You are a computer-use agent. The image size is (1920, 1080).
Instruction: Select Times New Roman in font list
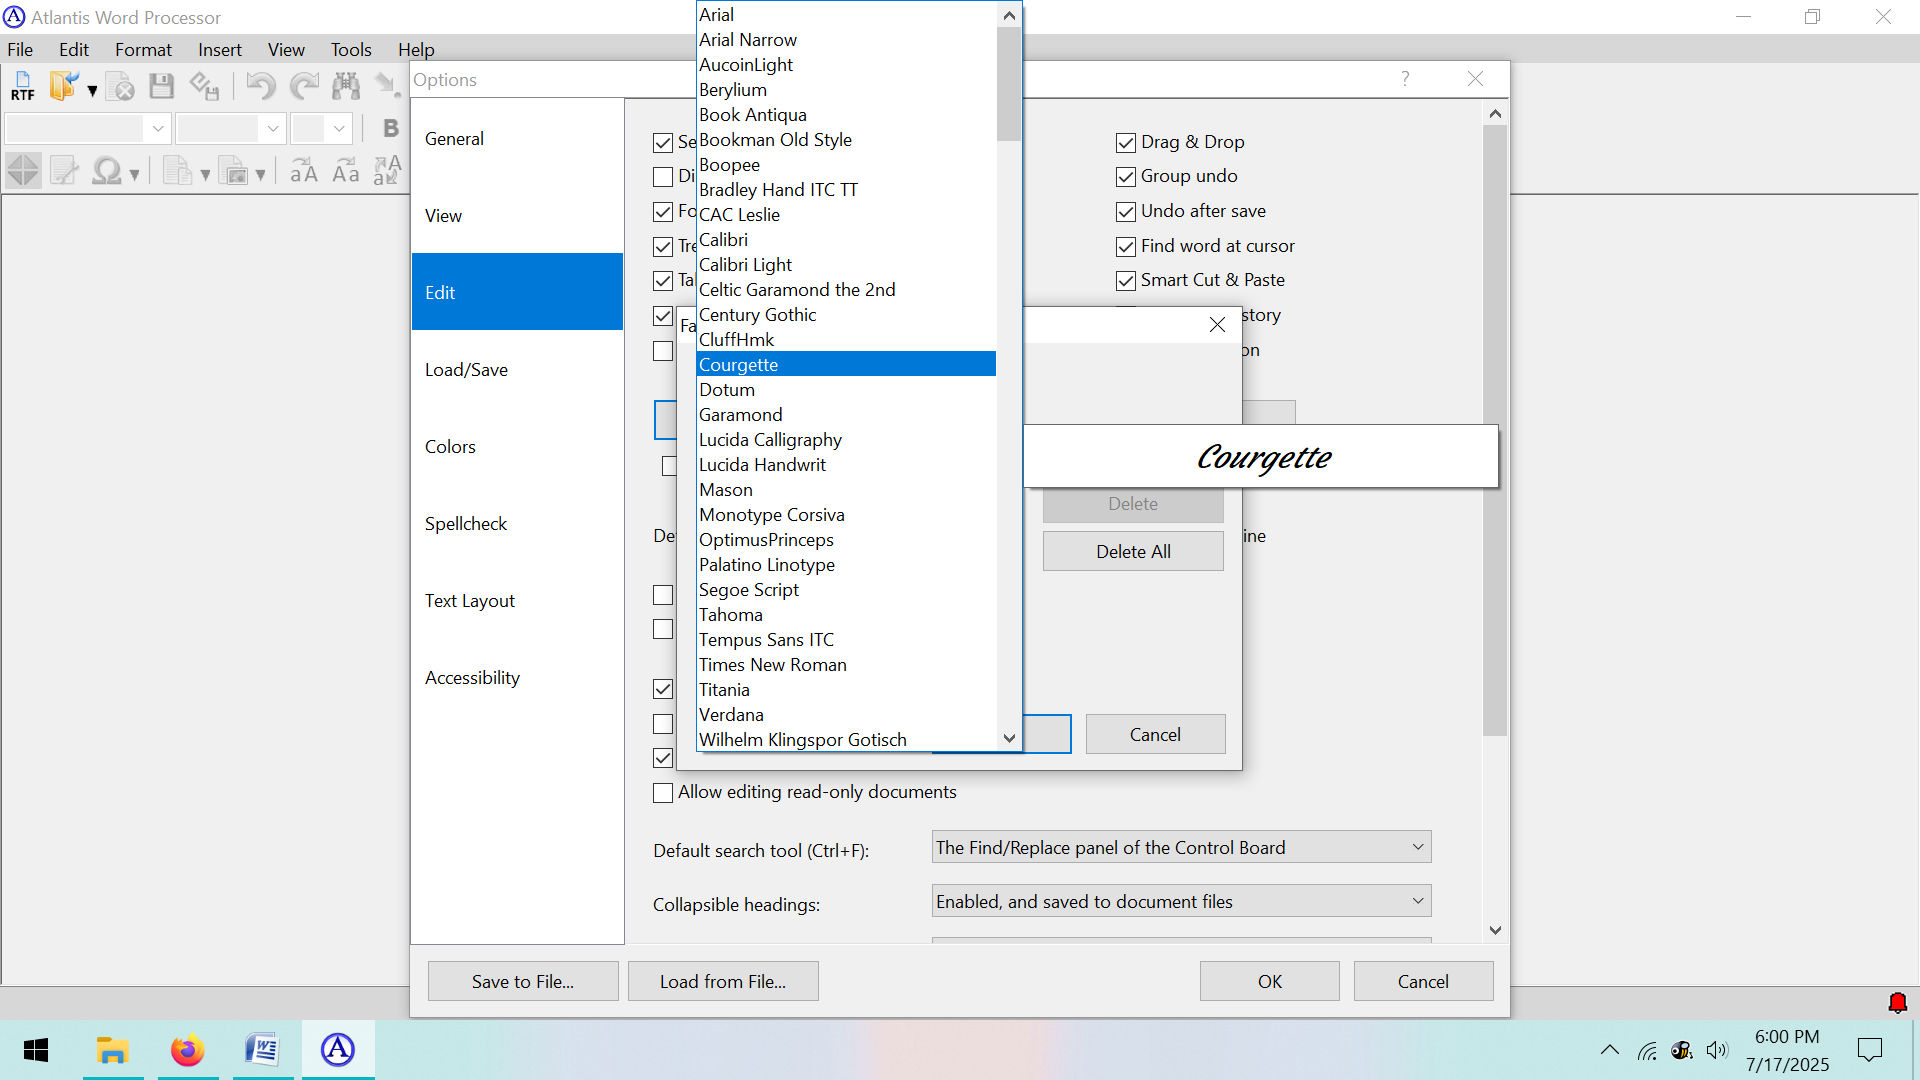(x=846, y=665)
